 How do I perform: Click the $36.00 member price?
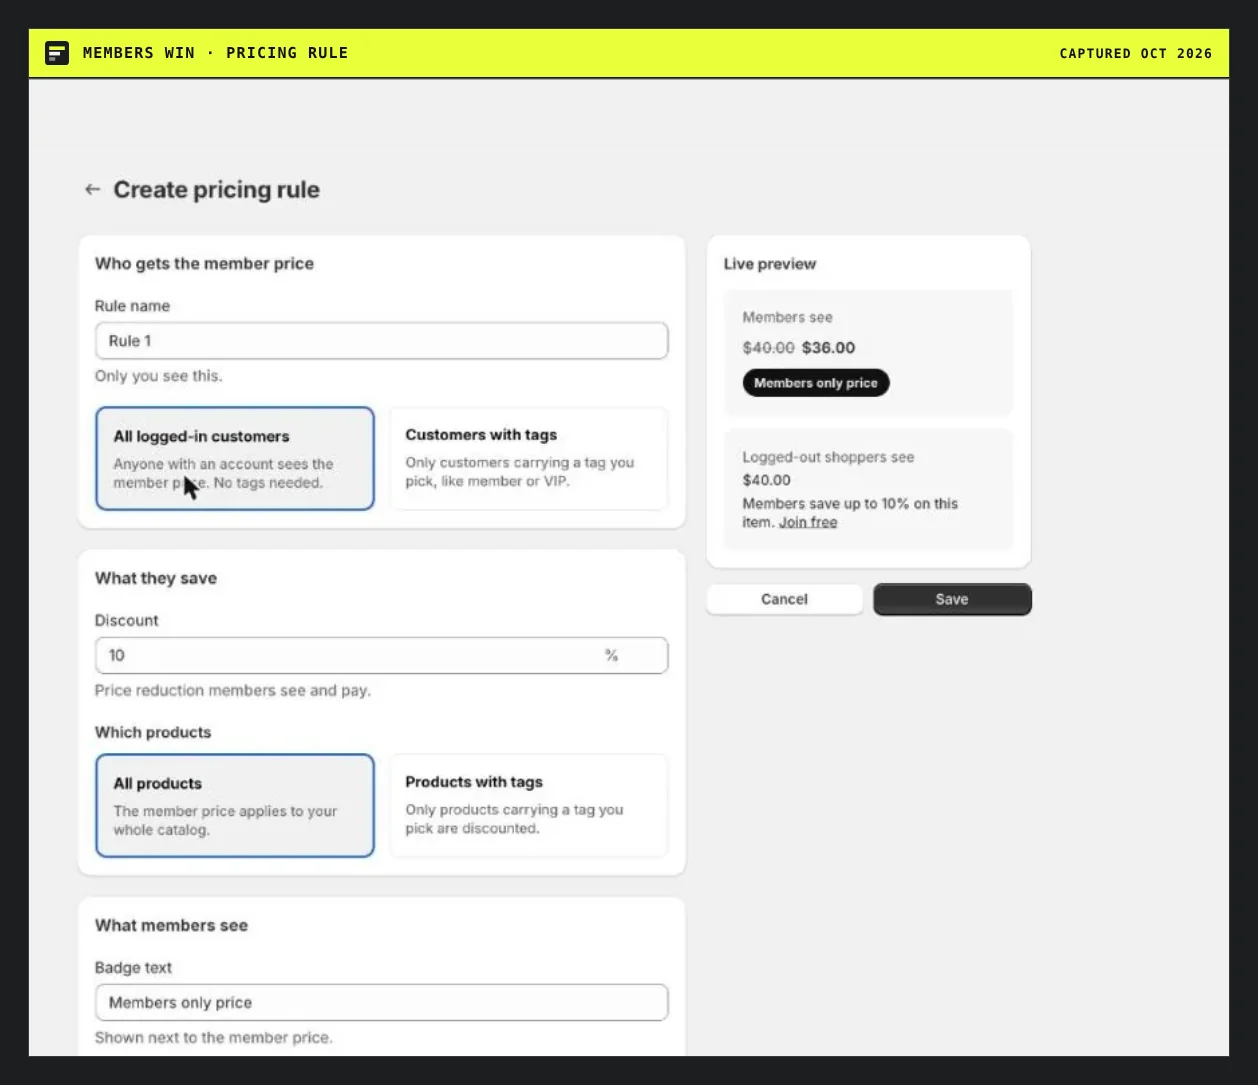(x=828, y=348)
